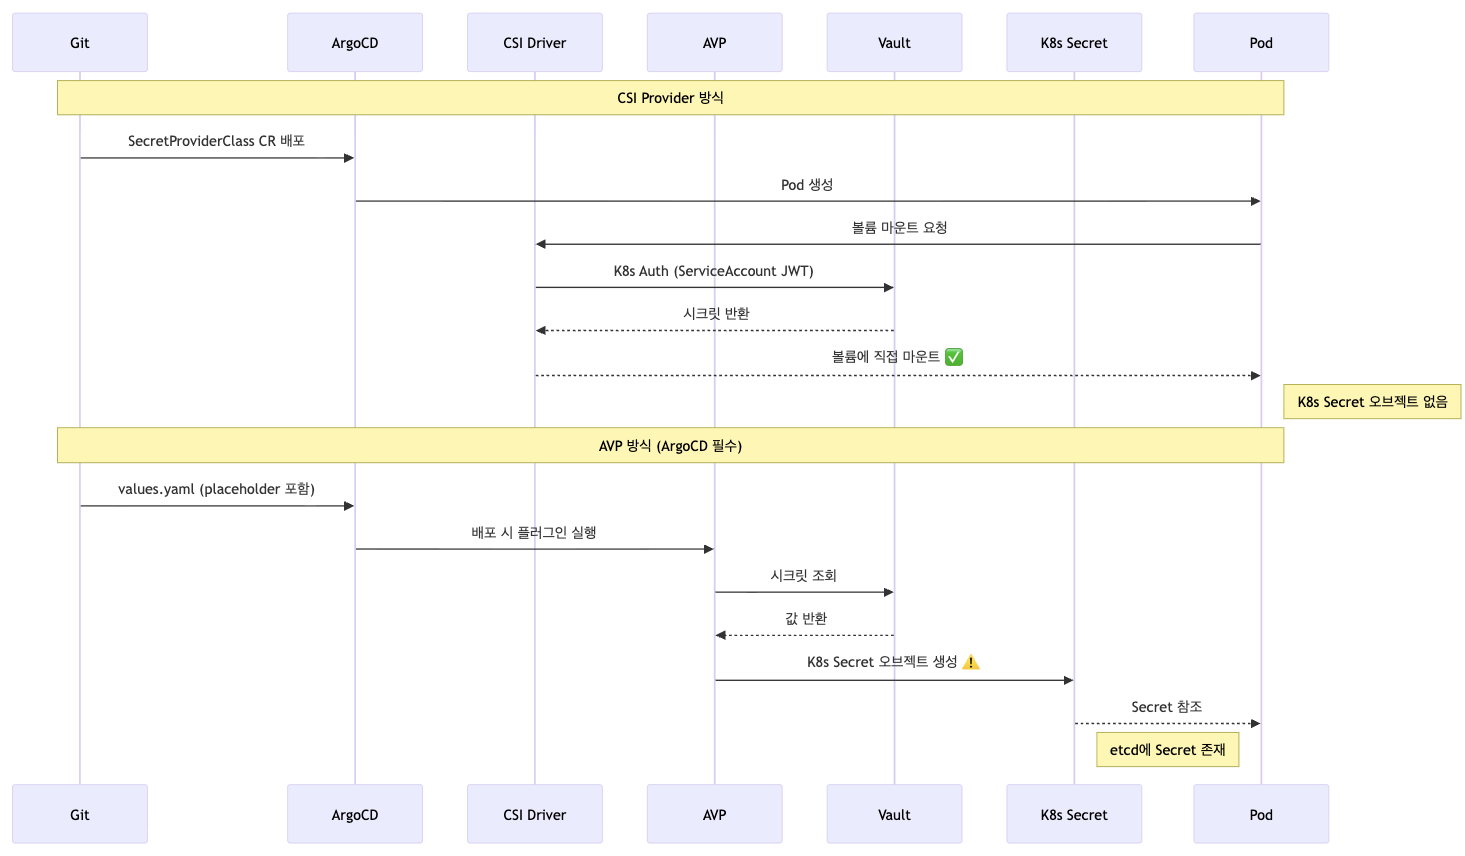Select the Pod participant box in the top row
The height and width of the screenshot is (856, 1465).
click(1261, 43)
